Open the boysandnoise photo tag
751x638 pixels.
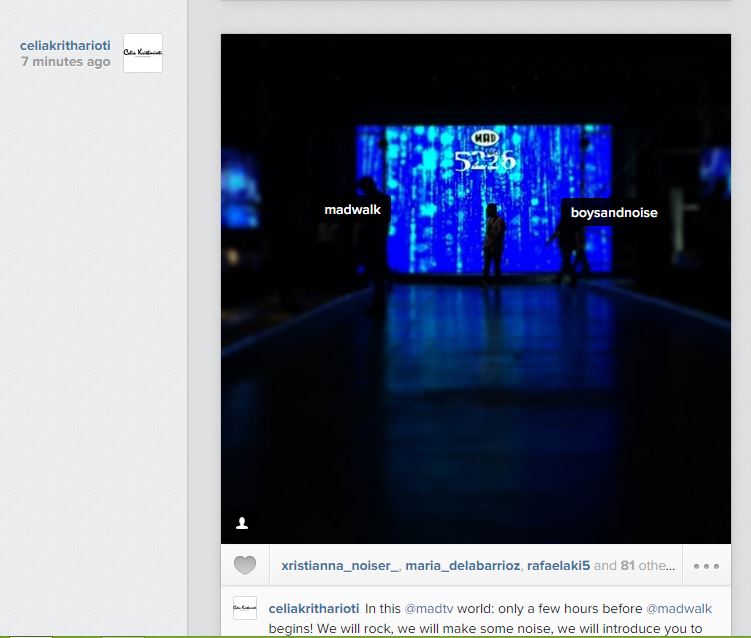(614, 213)
